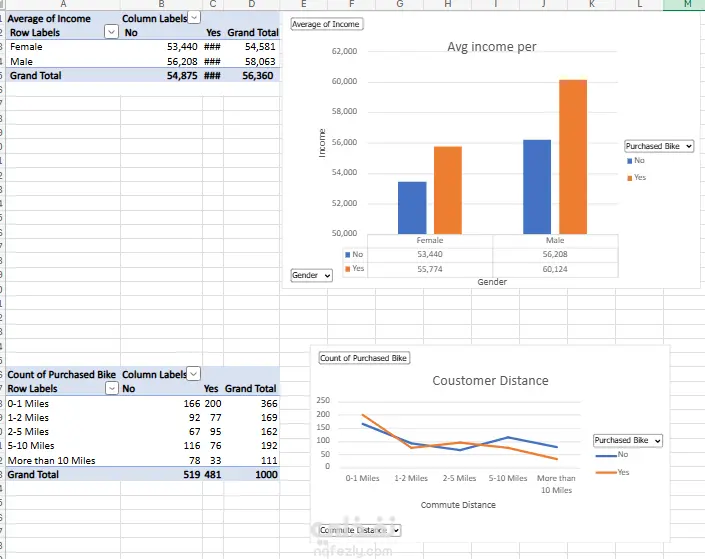Open the Gender field dropdown on bar chart
The width and height of the screenshot is (705, 559).
click(312, 275)
